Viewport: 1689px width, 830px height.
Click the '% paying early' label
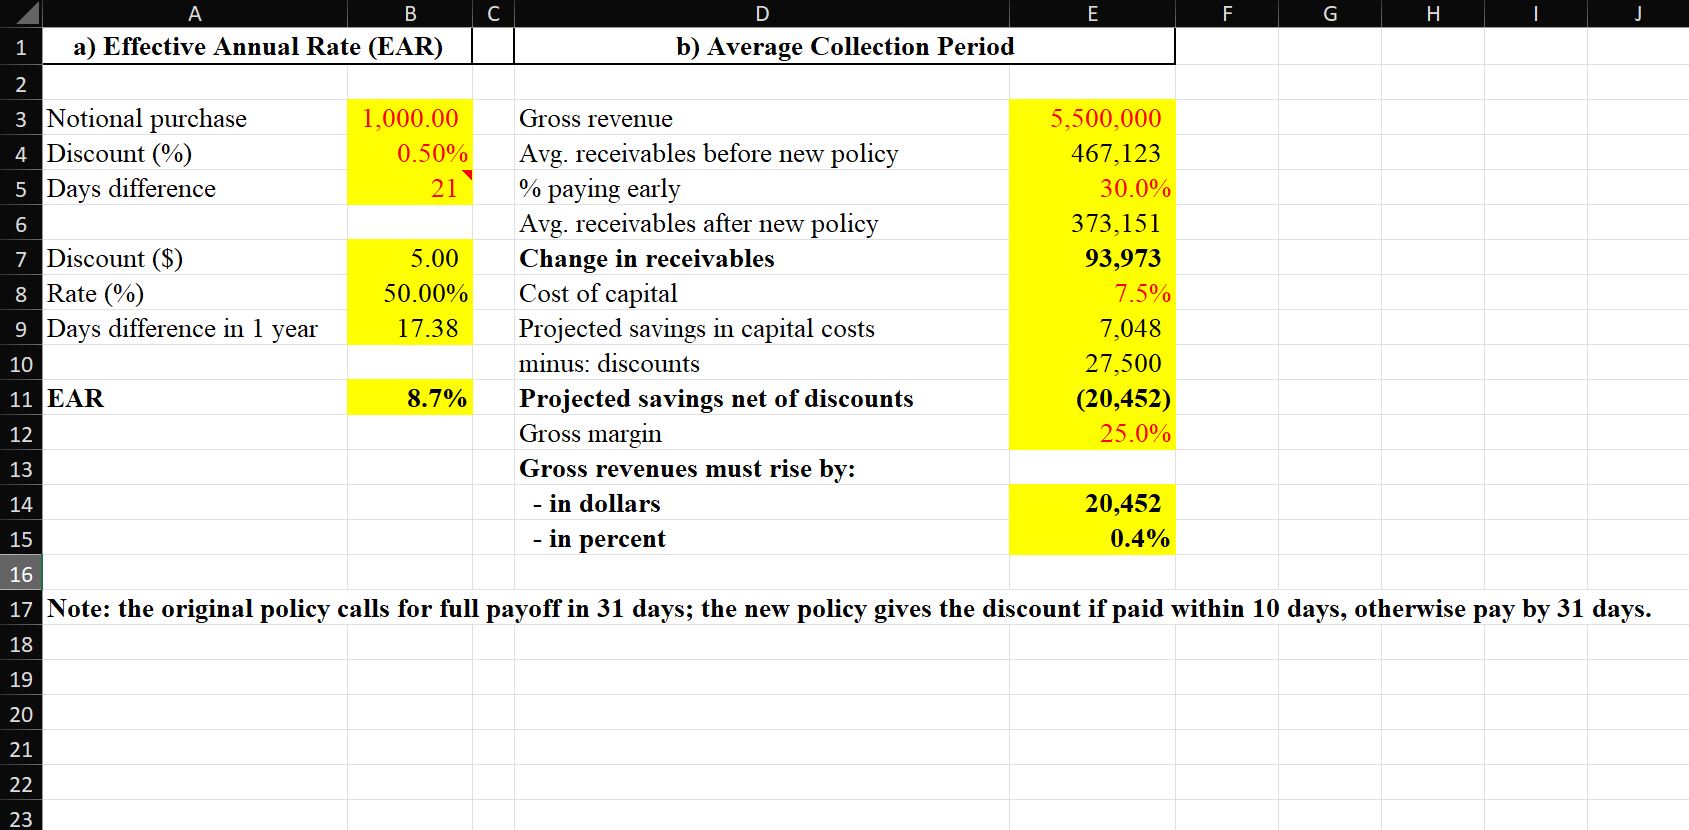tap(762, 188)
